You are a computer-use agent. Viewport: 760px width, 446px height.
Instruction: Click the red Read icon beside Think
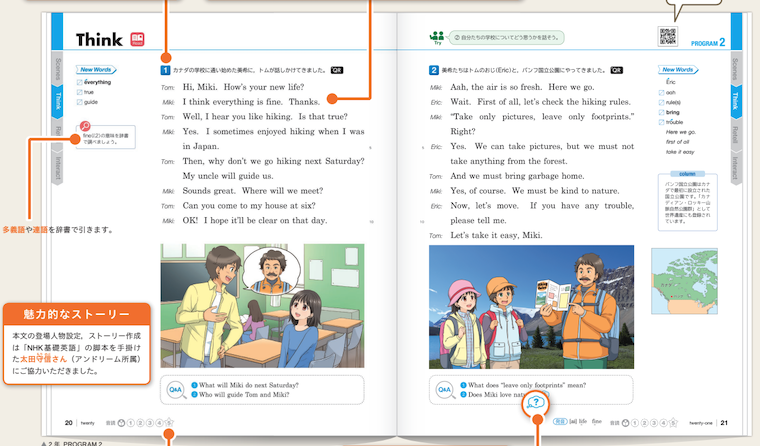click(137, 39)
